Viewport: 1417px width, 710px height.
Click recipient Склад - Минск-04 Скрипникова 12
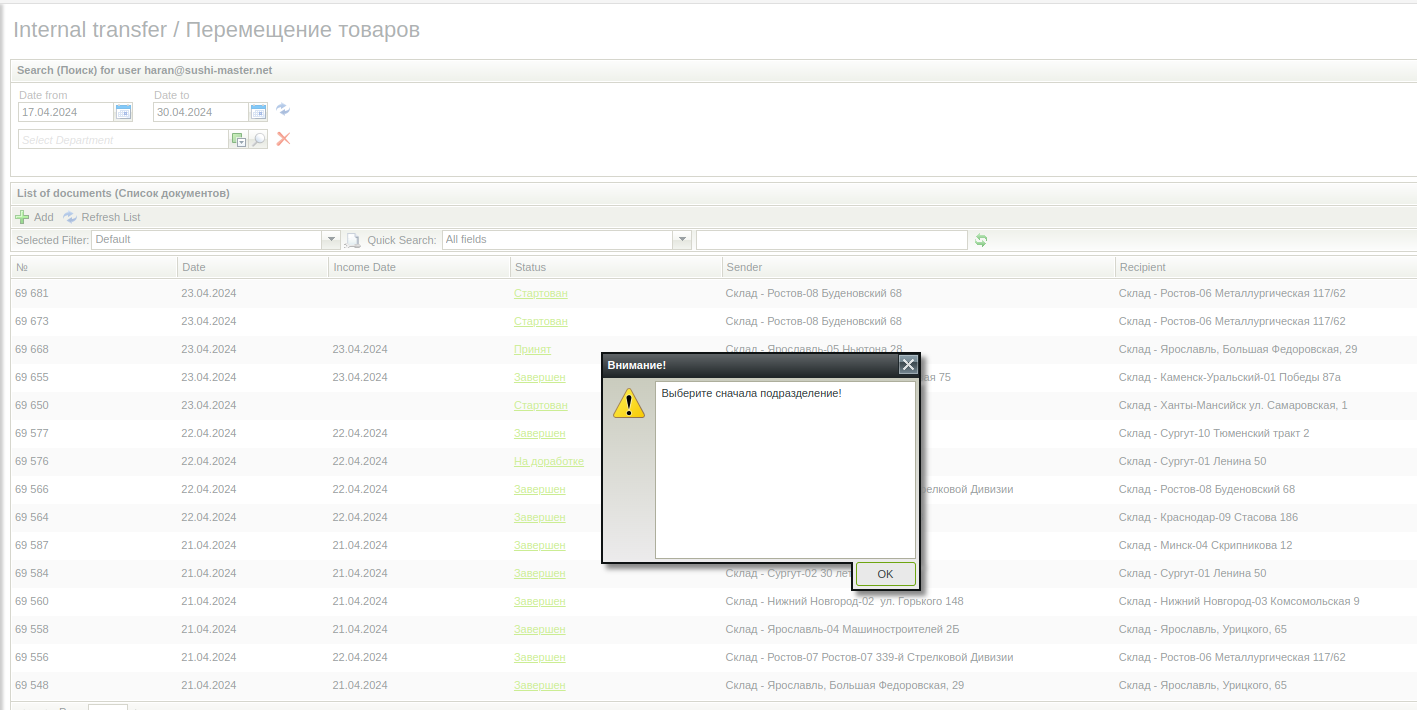1205,545
